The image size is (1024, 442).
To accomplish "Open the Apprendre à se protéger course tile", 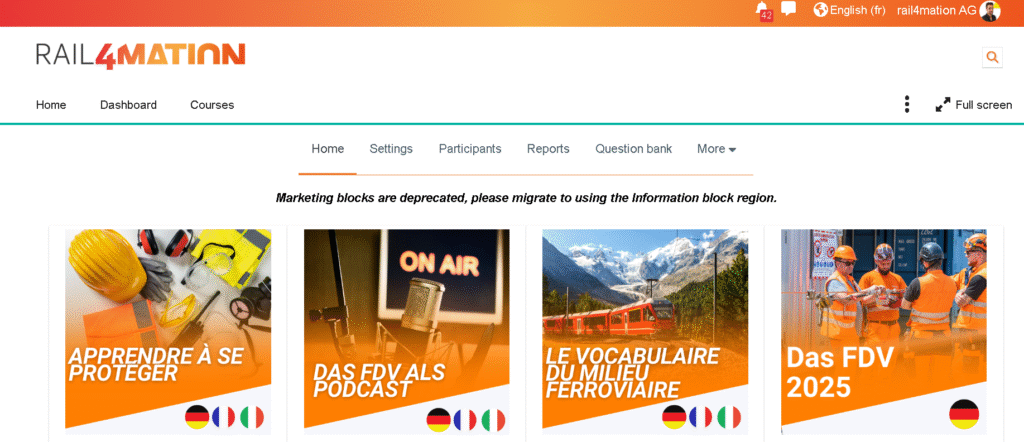I will pos(168,332).
